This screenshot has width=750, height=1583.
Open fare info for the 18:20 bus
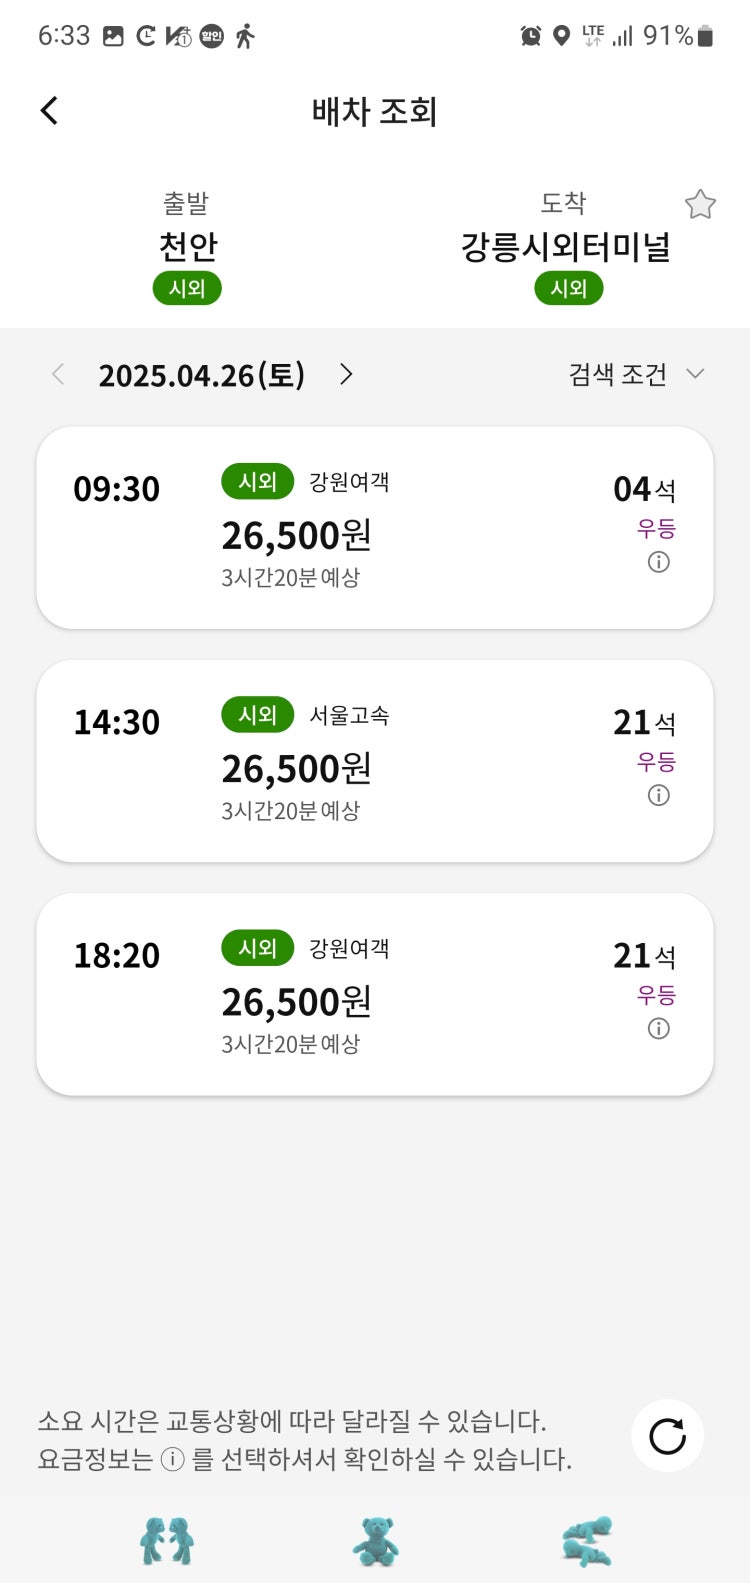pyautogui.click(x=658, y=1028)
